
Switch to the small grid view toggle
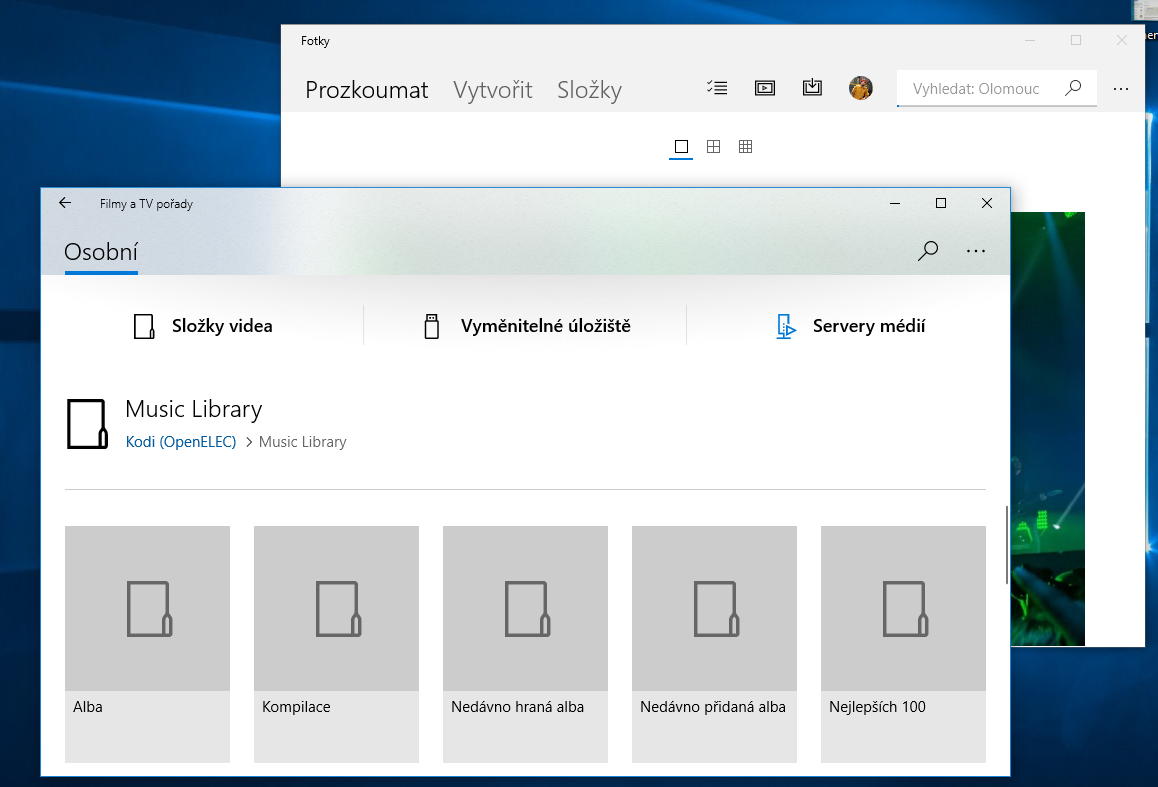click(745, 147)
